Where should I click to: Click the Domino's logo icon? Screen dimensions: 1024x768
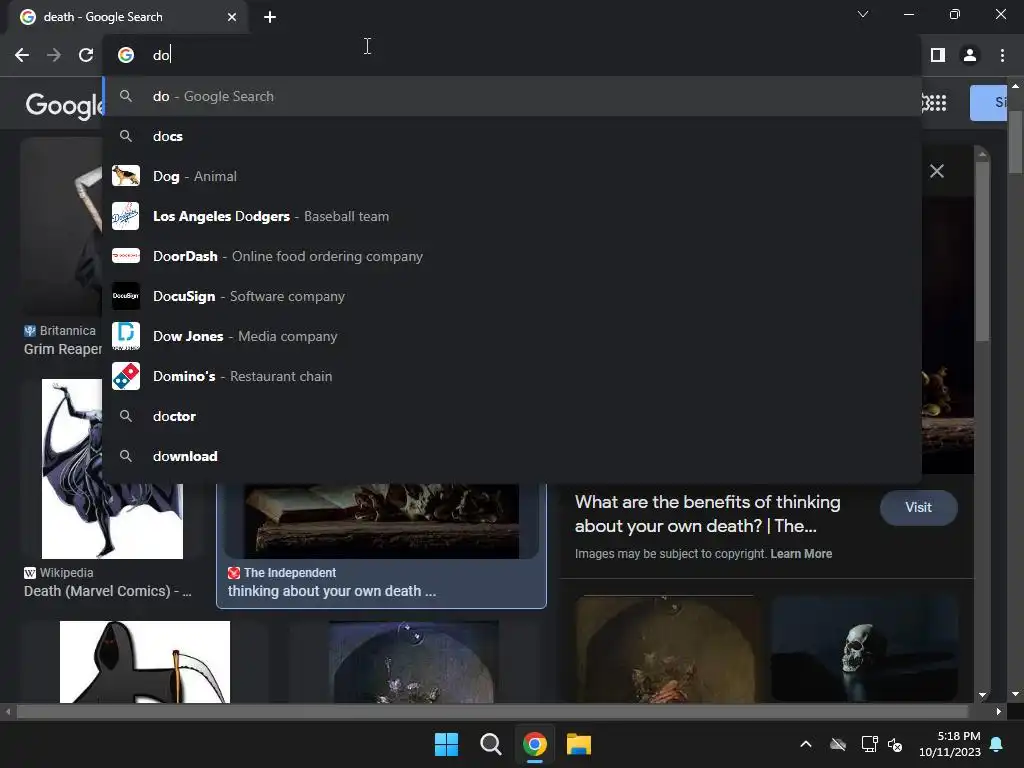pyautogui.click(x=125, y=376)
